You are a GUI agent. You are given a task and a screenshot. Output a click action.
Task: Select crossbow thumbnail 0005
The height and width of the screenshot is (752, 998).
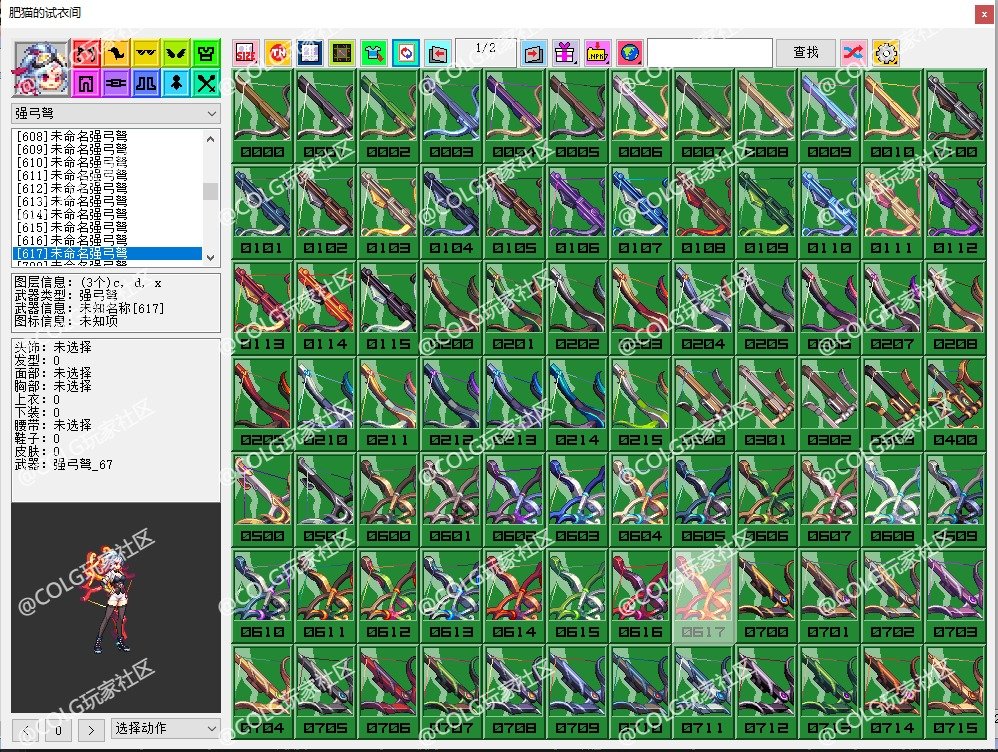click(577, 116)
